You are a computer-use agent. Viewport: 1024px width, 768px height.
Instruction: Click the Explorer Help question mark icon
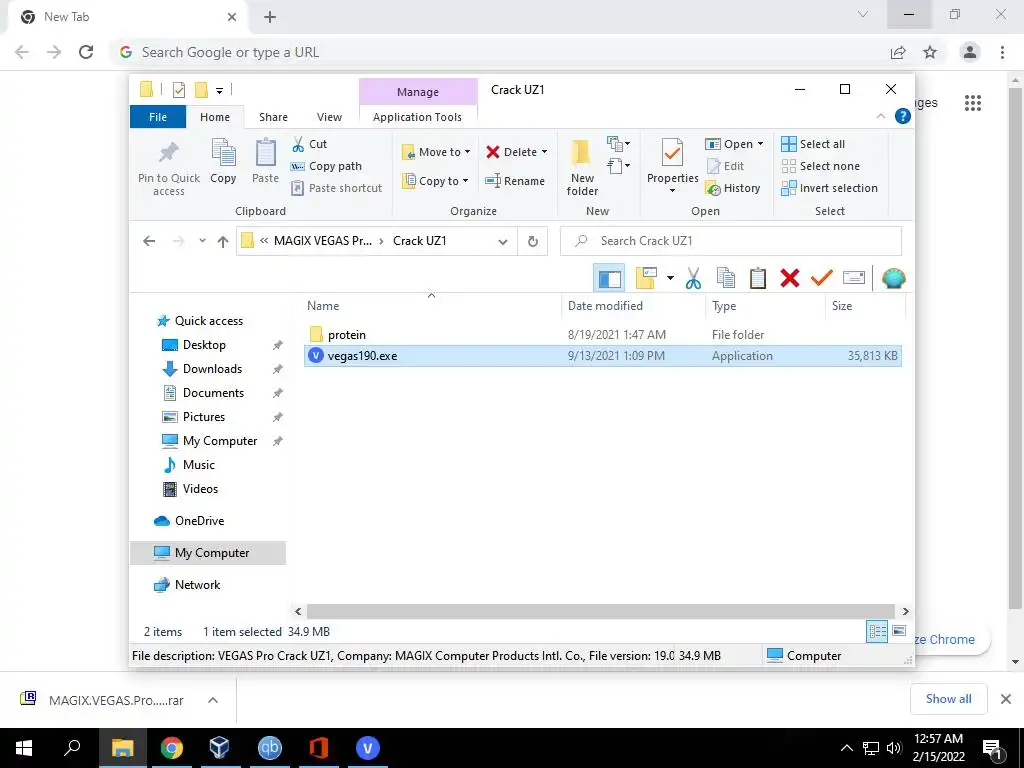coord(903,116)
